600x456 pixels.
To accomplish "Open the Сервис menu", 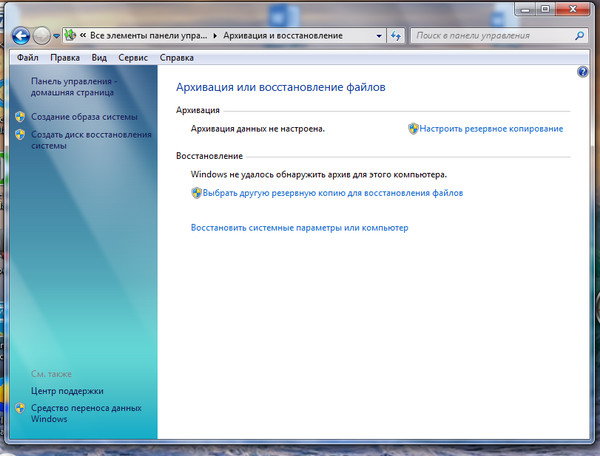I will (x=133, y=58).
